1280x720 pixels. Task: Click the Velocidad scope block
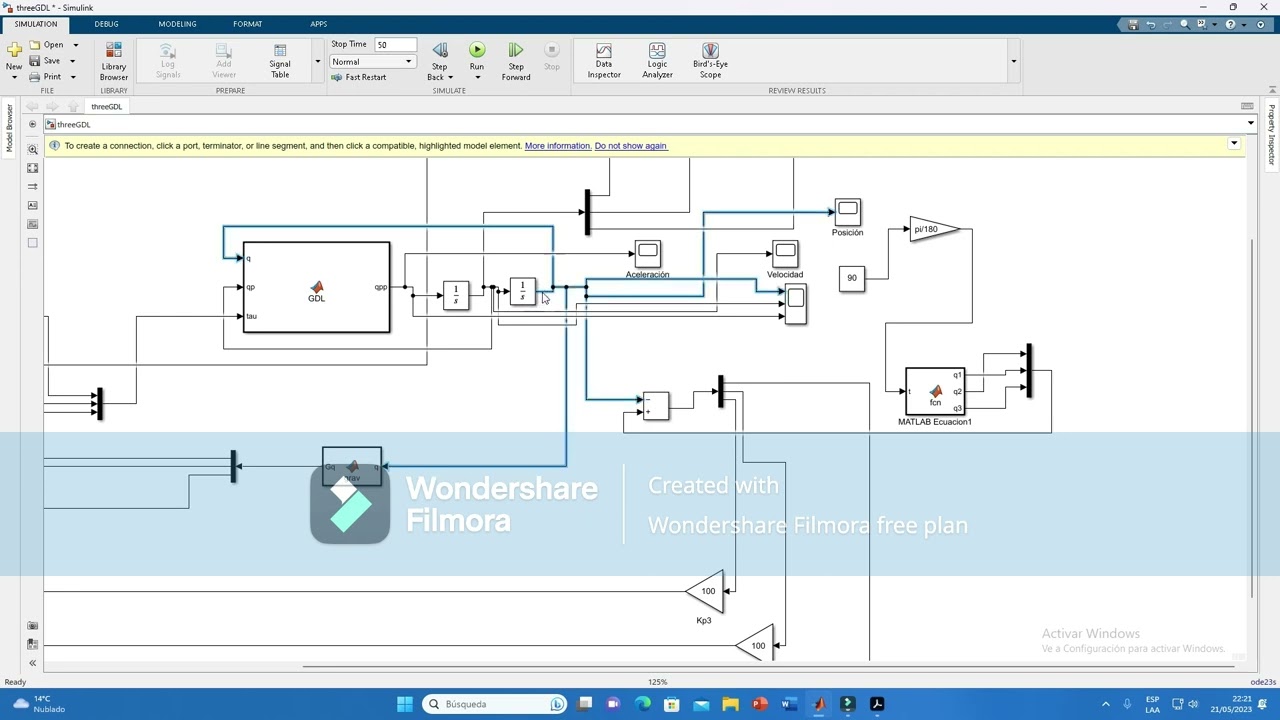click(x=785, y=253)
